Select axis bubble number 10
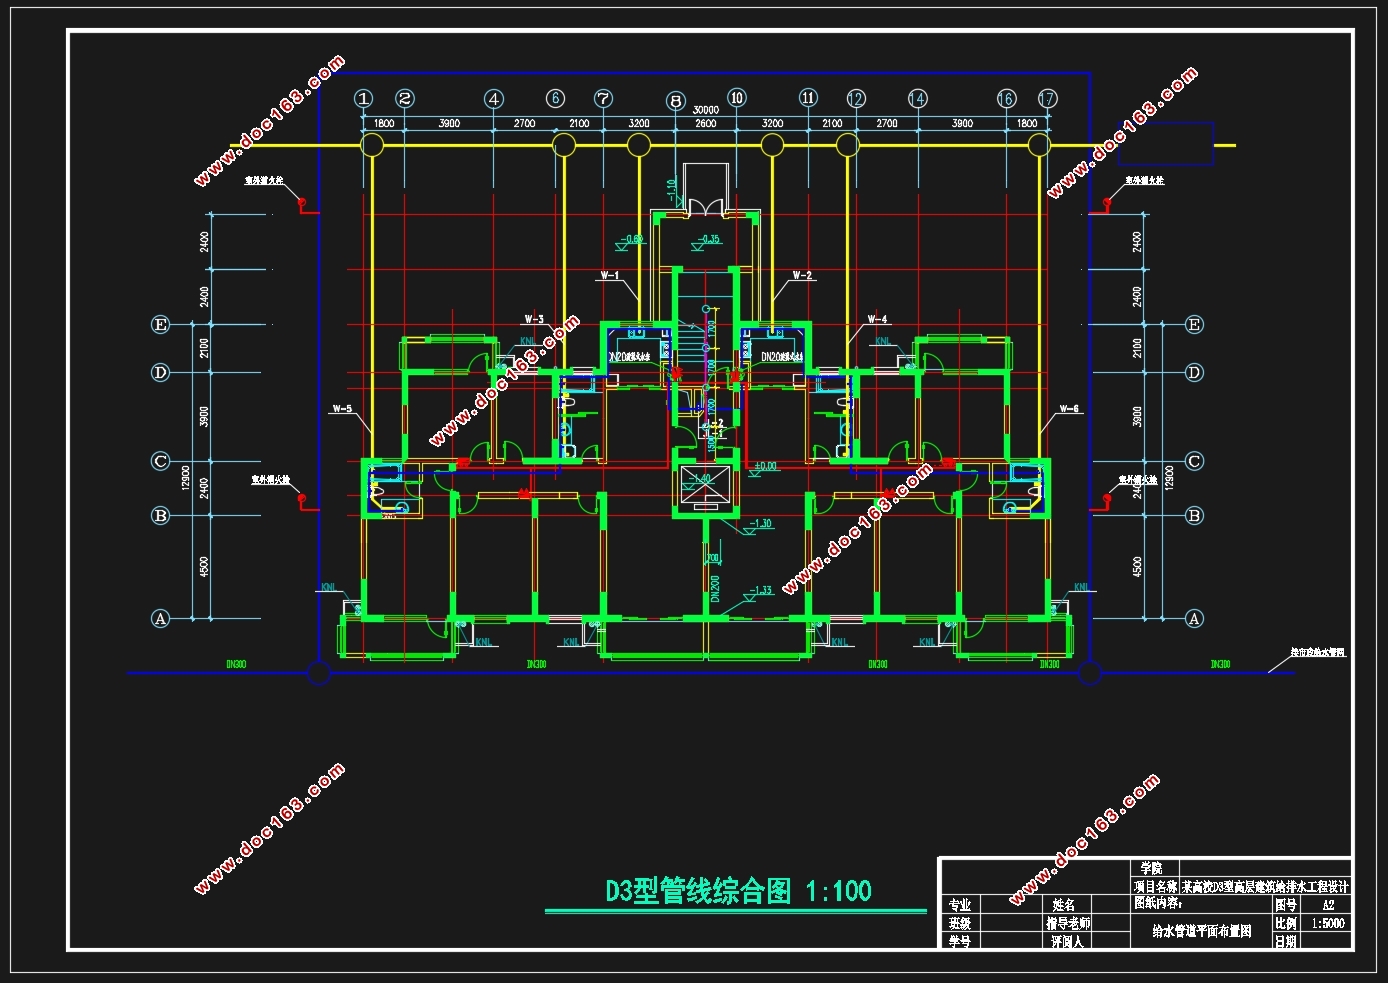 tap(737, 97)
